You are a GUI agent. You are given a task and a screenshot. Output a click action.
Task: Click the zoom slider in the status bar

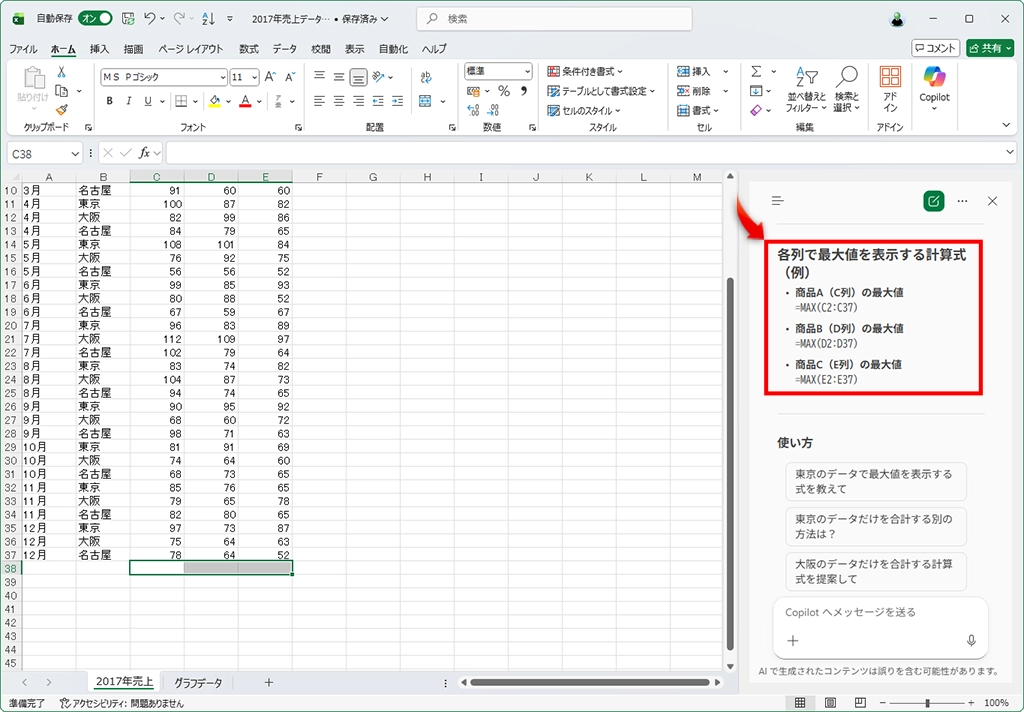[x=929, y=703]
